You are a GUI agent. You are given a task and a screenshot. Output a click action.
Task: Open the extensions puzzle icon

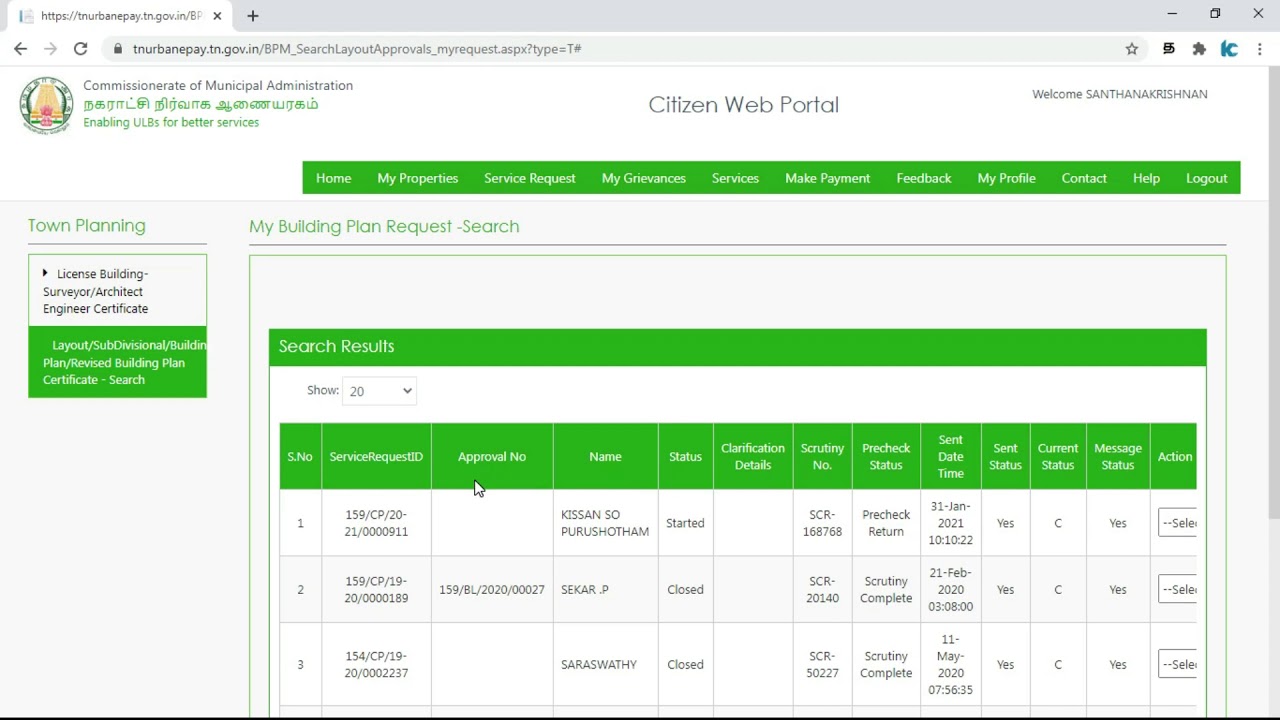coord(1199,49)
